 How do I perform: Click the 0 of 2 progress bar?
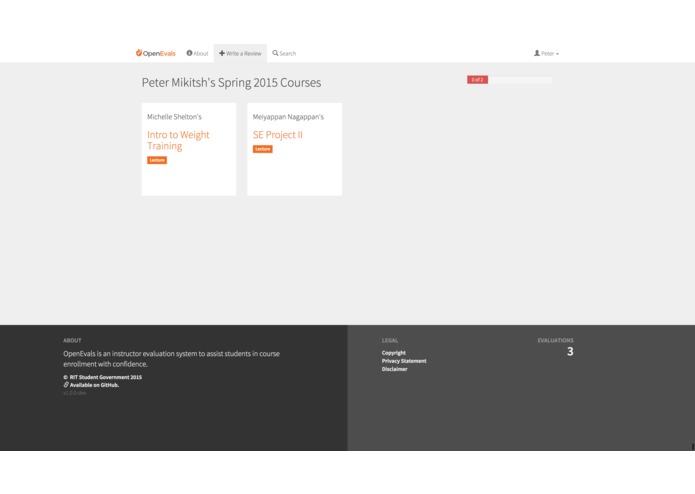tap(510, 80)
